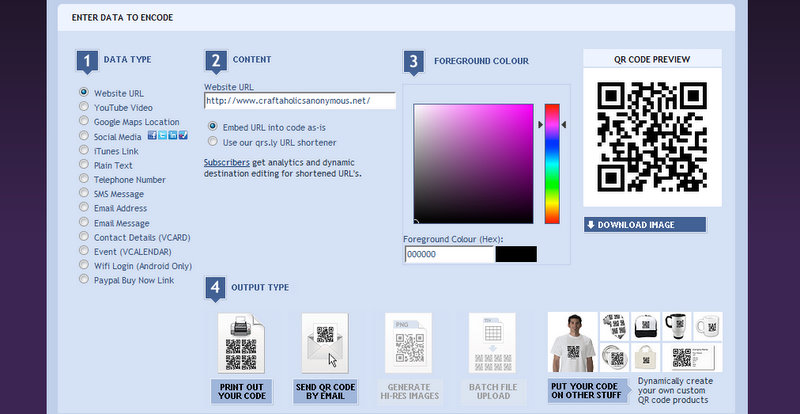
Task: Click the QR cap product thumbnail
Action: pos(645,327)
